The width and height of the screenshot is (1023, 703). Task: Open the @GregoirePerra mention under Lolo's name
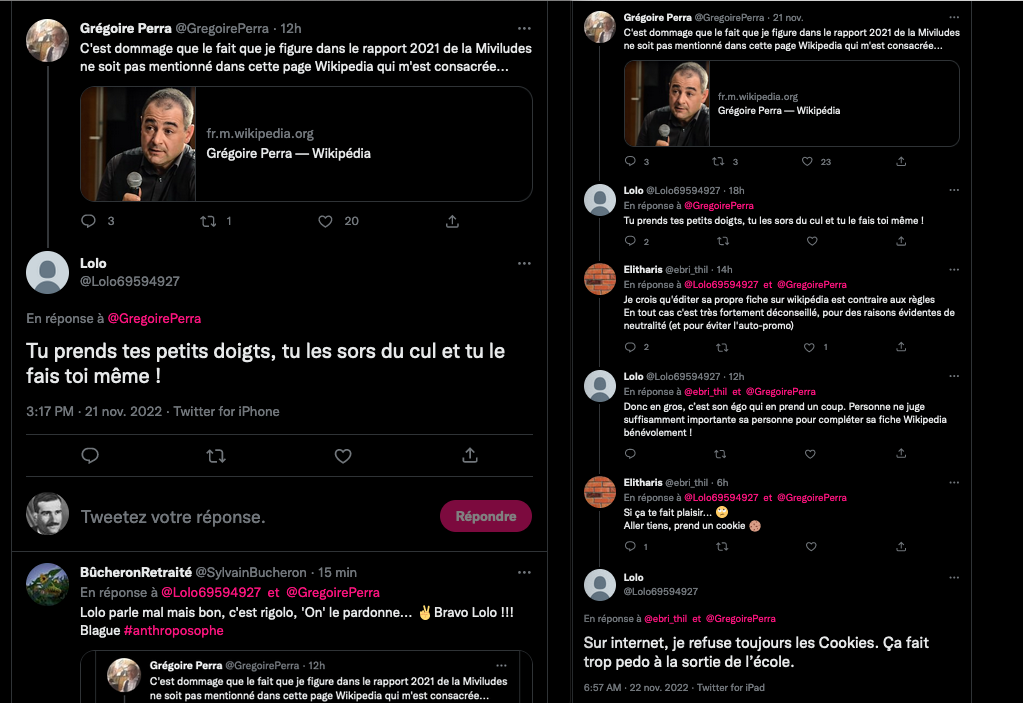pyautogui.click(x=154, y=318)
